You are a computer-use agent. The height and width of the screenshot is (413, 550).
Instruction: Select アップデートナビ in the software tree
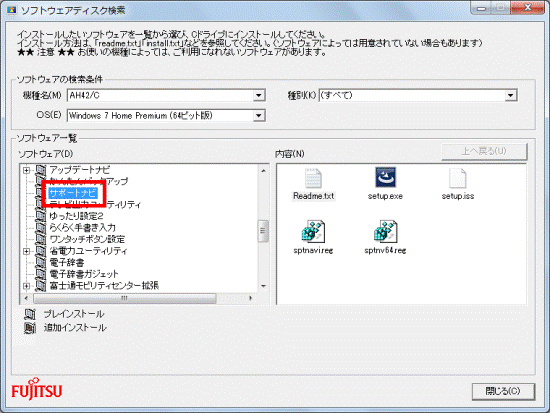80,170
